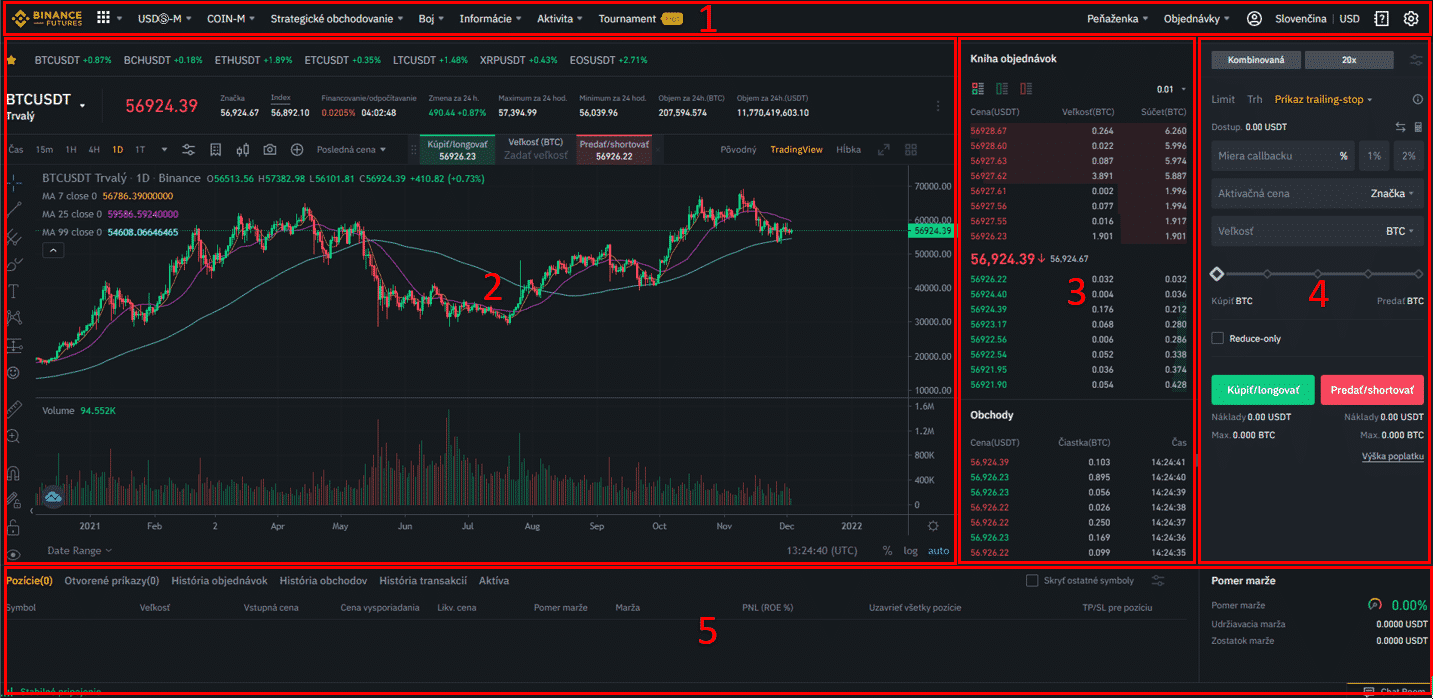
Task: Show only sell orders in order book
Action: point(1026,89)
